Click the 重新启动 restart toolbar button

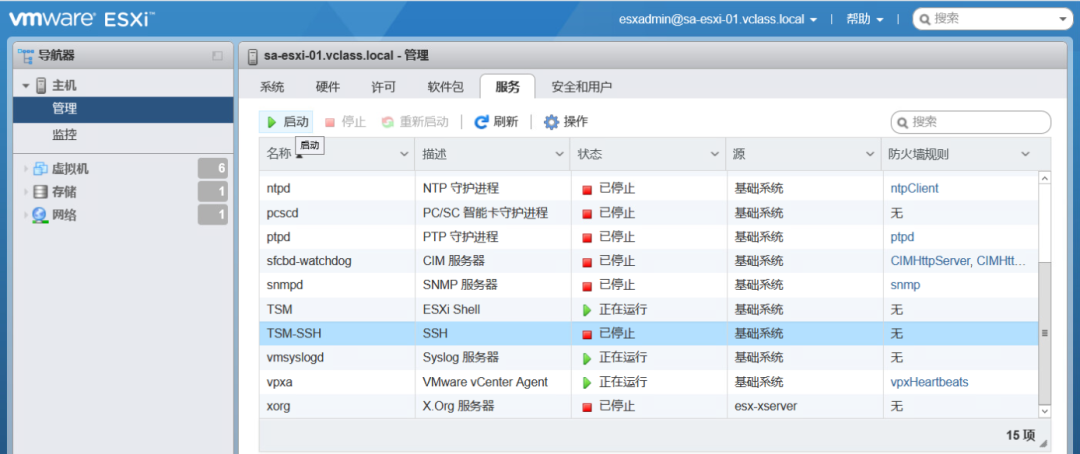415,122
